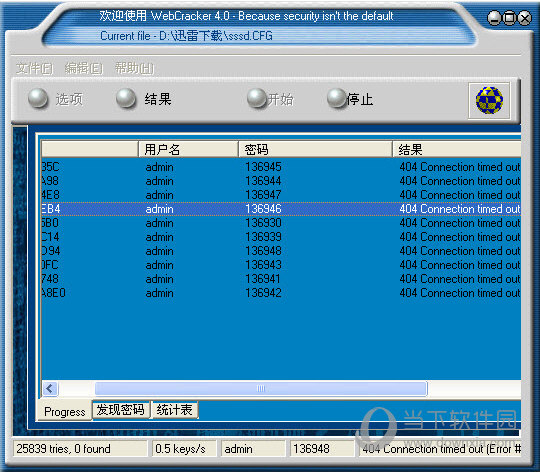
Task: Minimize the WebCracker window
Action: (x=494, y=18)
